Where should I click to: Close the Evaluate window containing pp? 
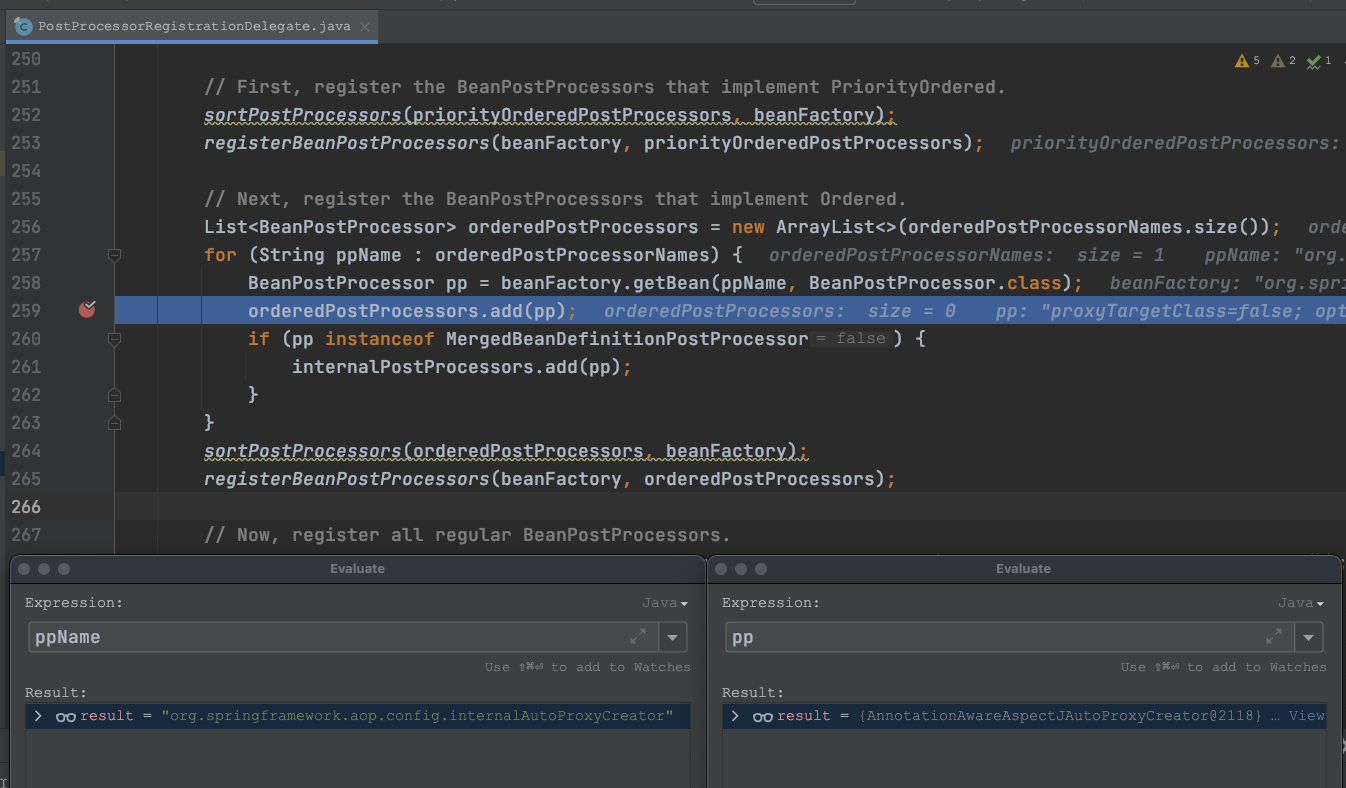[721, 569]
